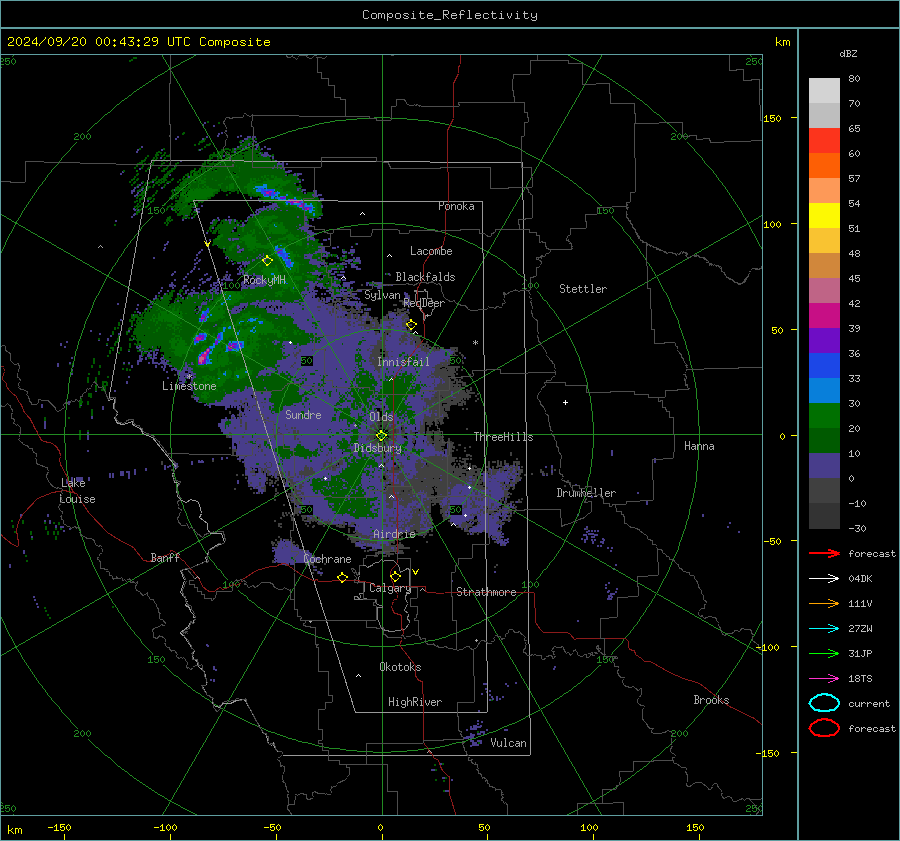Click the 2024/09/20 00:43:29 UTC timestamp
Viewport: 900px width, 841px height.
point(99,41)
